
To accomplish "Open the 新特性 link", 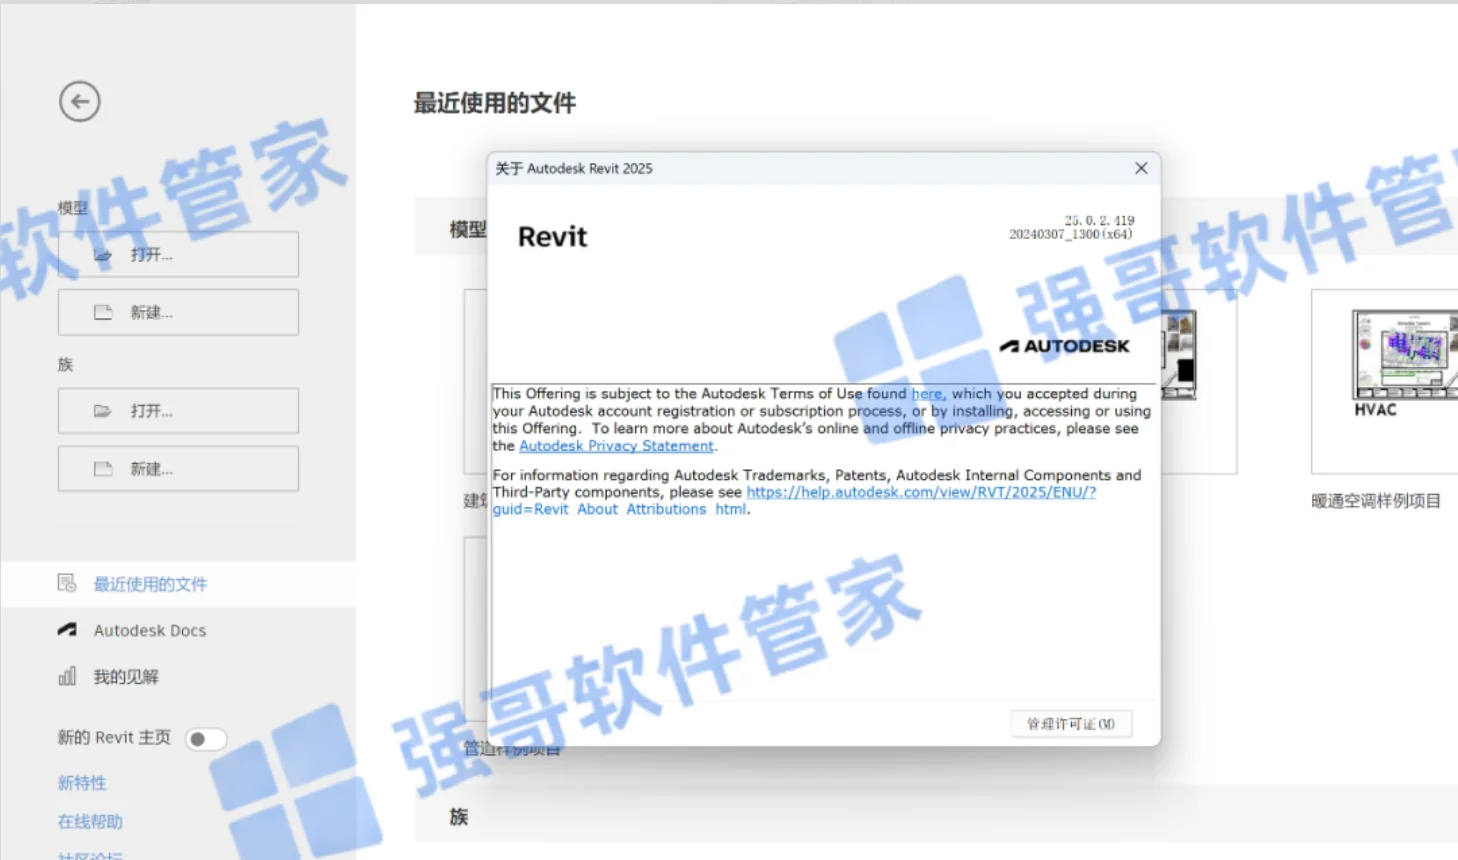I will [x=82, y=783].
